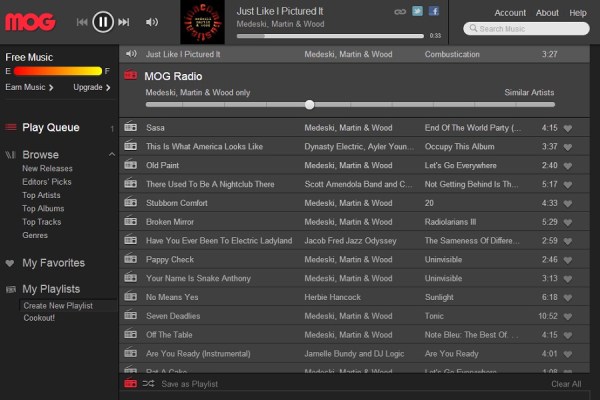
Task: Favorite the song Sasa with heart
Action: coord(568,128)
